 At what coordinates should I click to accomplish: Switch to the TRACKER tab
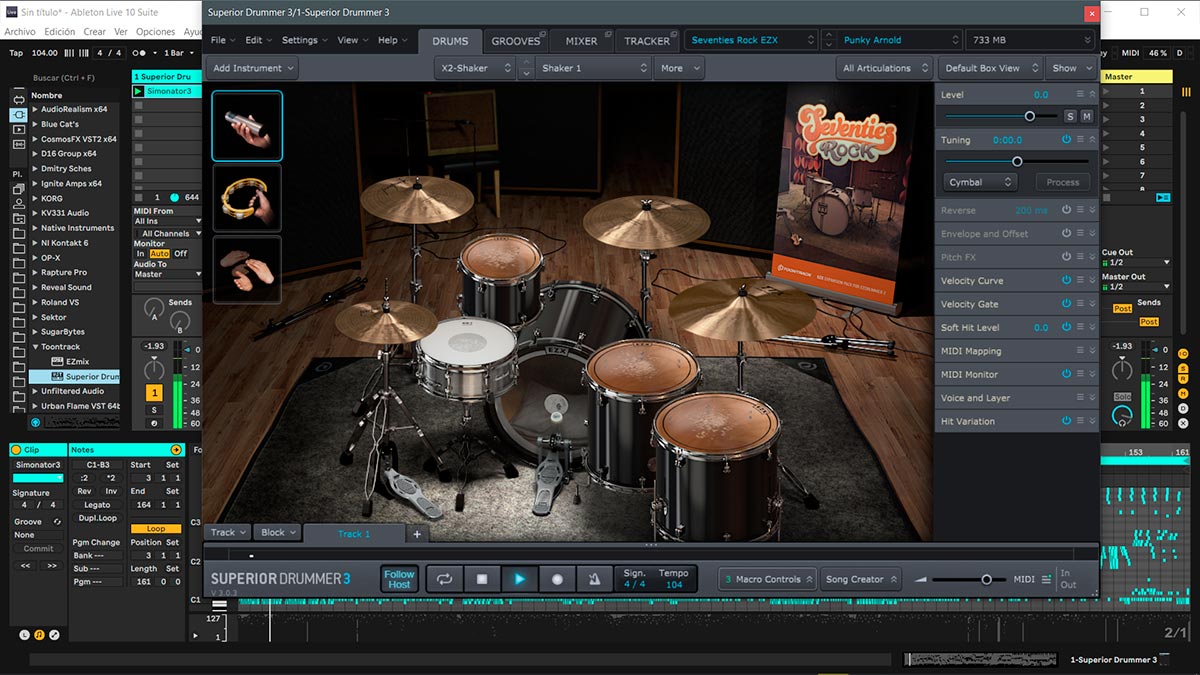click(x=647, y=41)
